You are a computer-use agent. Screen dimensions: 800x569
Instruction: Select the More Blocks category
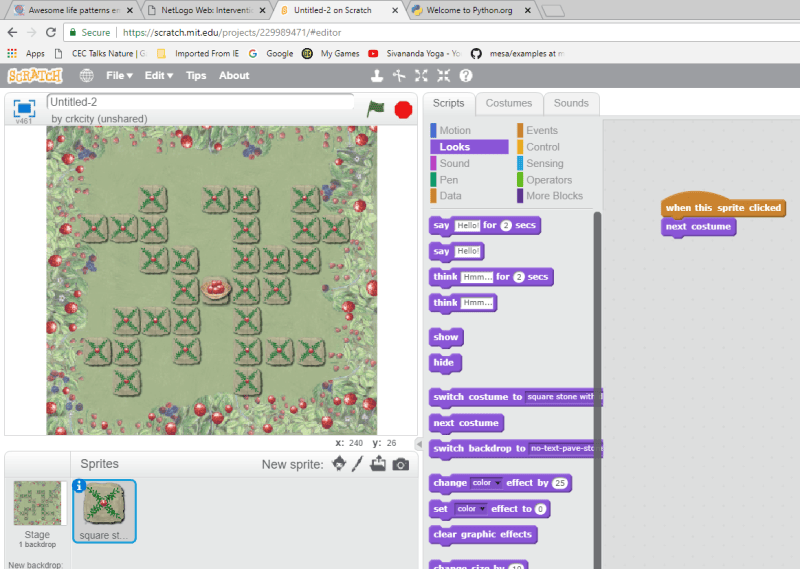click(554, 196)
